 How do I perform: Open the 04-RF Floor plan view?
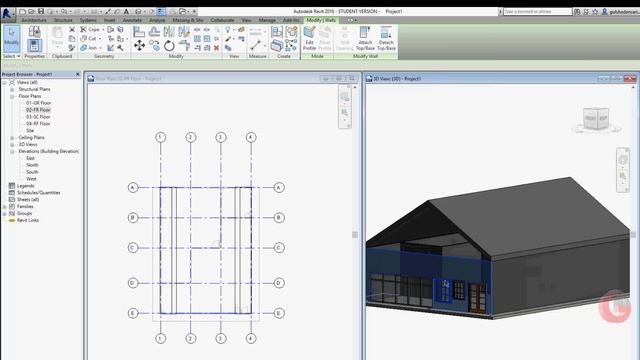click(38, 124)
